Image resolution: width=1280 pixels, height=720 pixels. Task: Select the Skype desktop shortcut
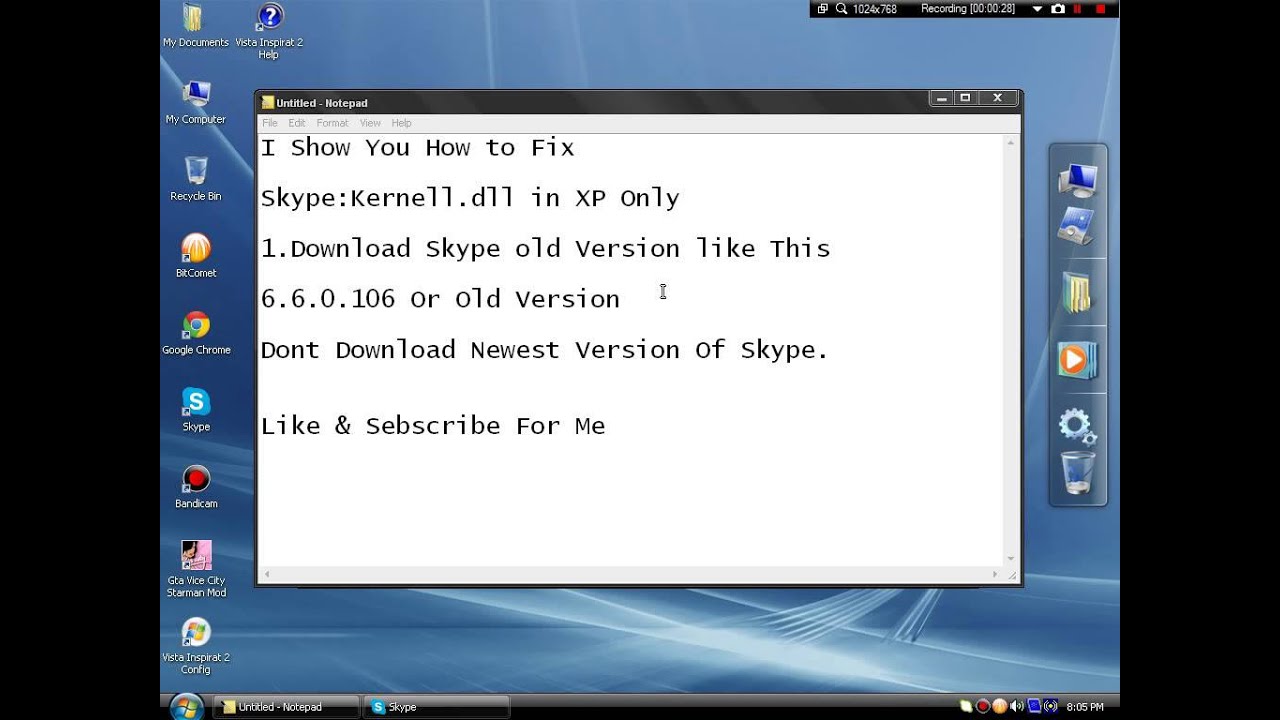[196, 410]
